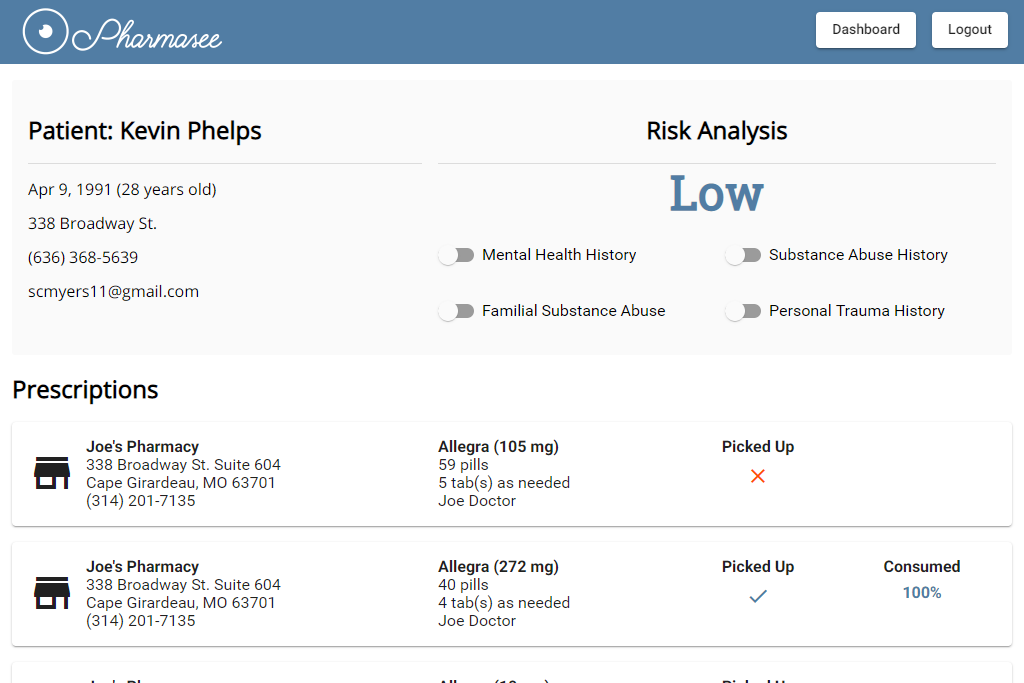The height and width of the screenshot is (683, 1024).
Task: Click the Pharmasee script wordmark
Action: pos(147,35)
